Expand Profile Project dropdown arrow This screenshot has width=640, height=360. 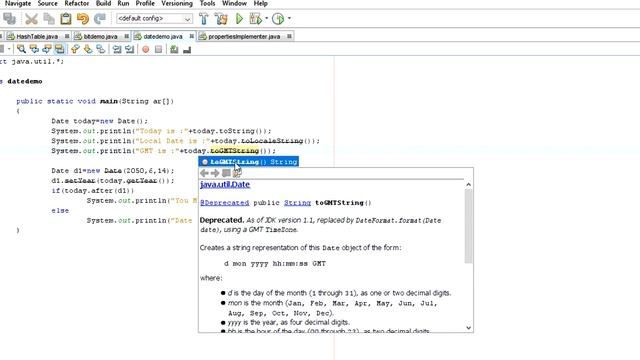[289, 18]
